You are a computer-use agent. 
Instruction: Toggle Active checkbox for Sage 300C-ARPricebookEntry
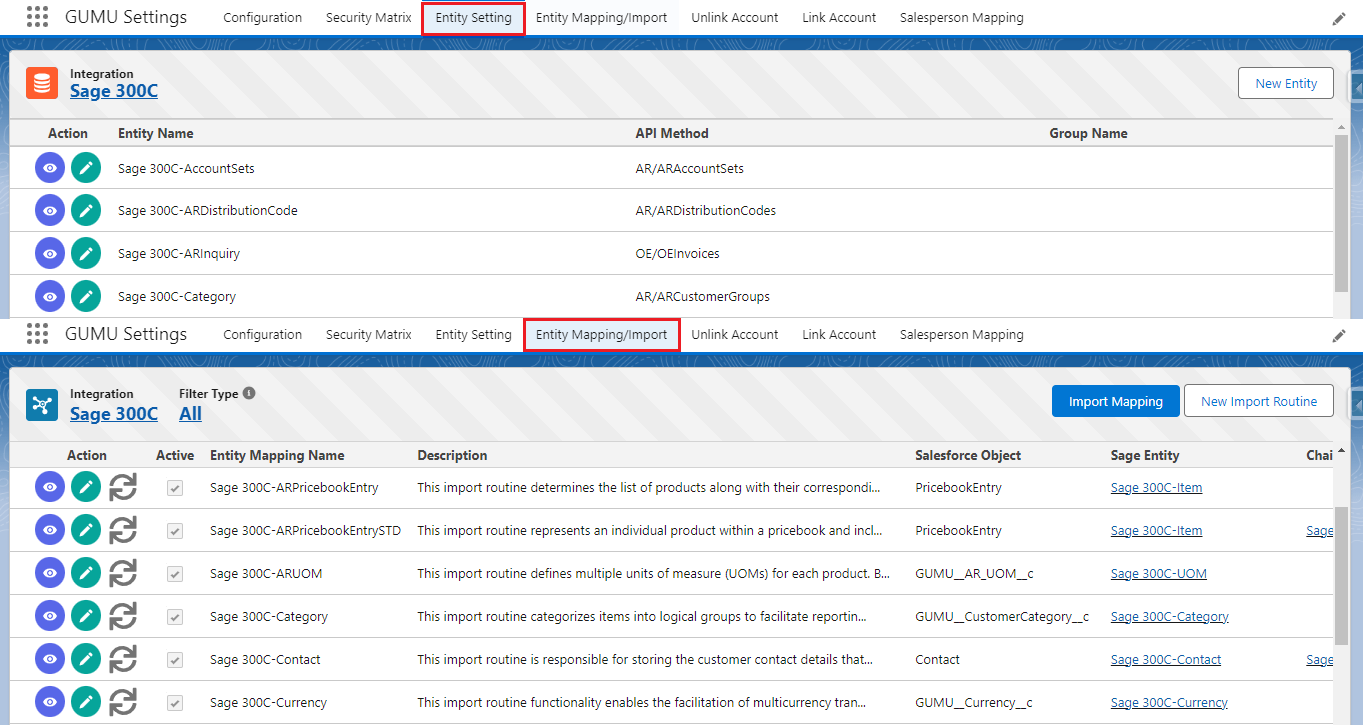tap(175, 488)
